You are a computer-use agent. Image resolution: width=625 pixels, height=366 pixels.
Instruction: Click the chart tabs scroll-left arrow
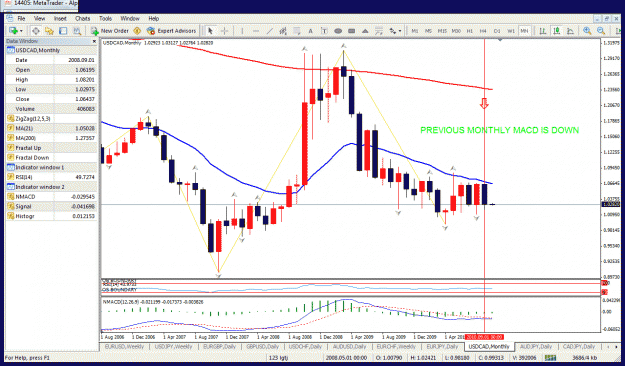pos(607,347)
